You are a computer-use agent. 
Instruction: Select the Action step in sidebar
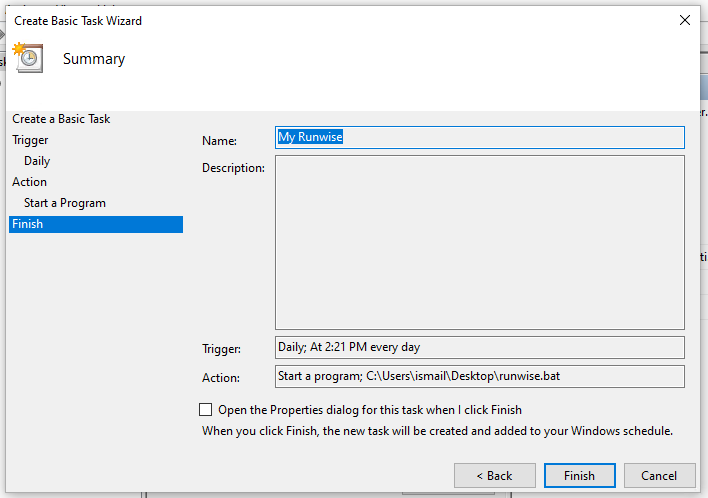click(x=29, y=182)
